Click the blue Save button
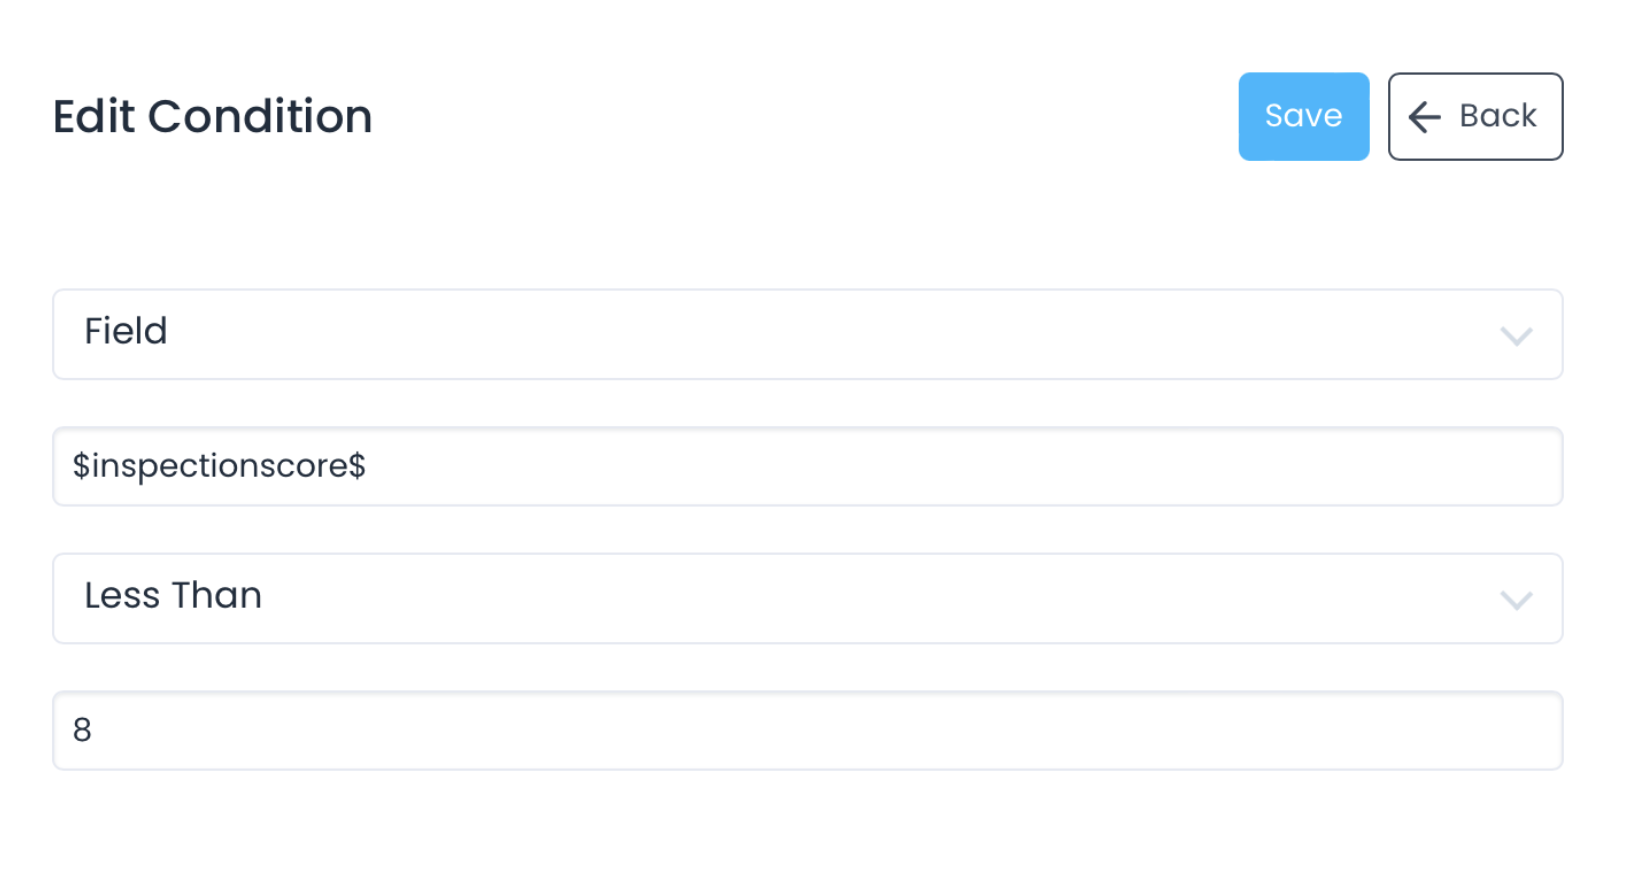The width and height of the screenshot is (1636, 884). 1303,116
